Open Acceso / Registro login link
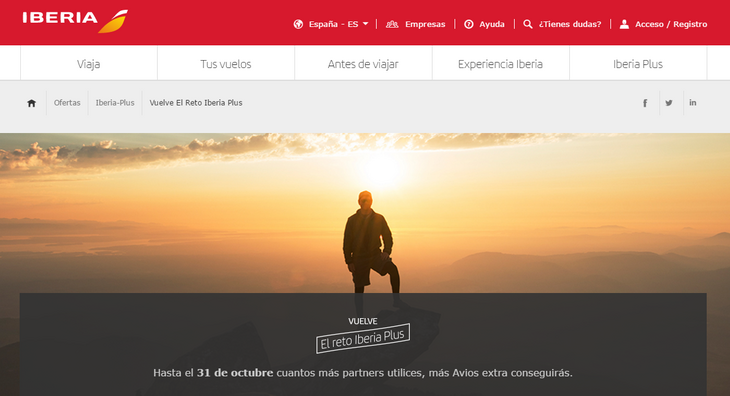This screenshot has height=396, width=730. point(671,24)
